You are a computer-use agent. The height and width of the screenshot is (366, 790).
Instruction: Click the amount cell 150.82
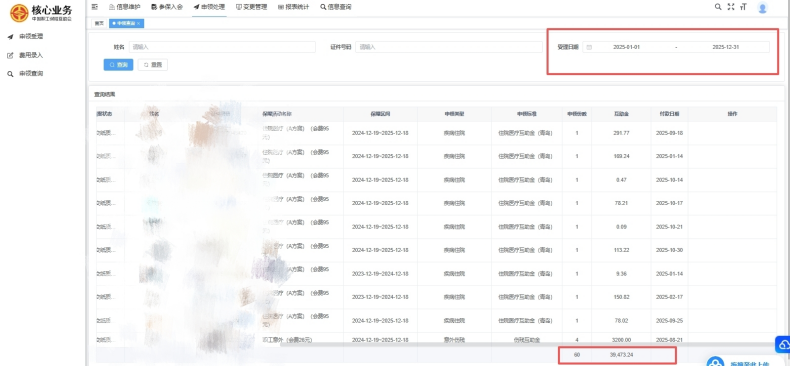click(621, 297)
